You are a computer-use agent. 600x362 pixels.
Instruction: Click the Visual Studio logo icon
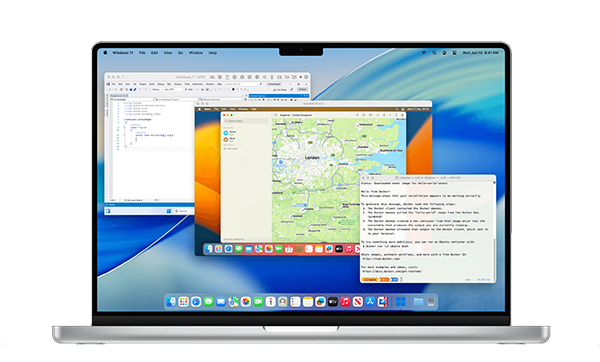[108, 84]
